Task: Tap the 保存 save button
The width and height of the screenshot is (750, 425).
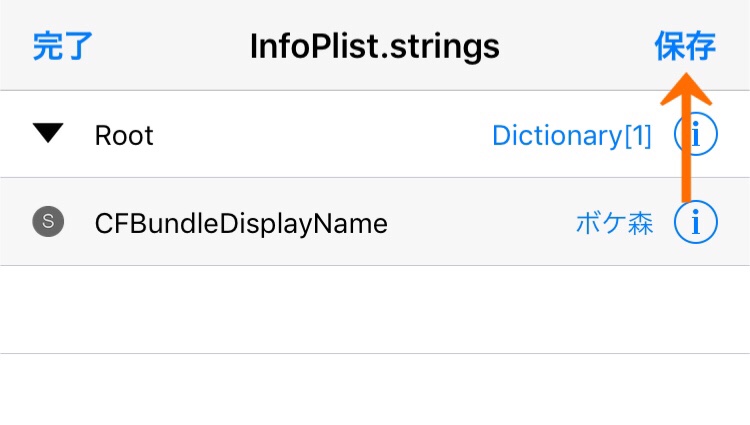Action: [685, 46]
